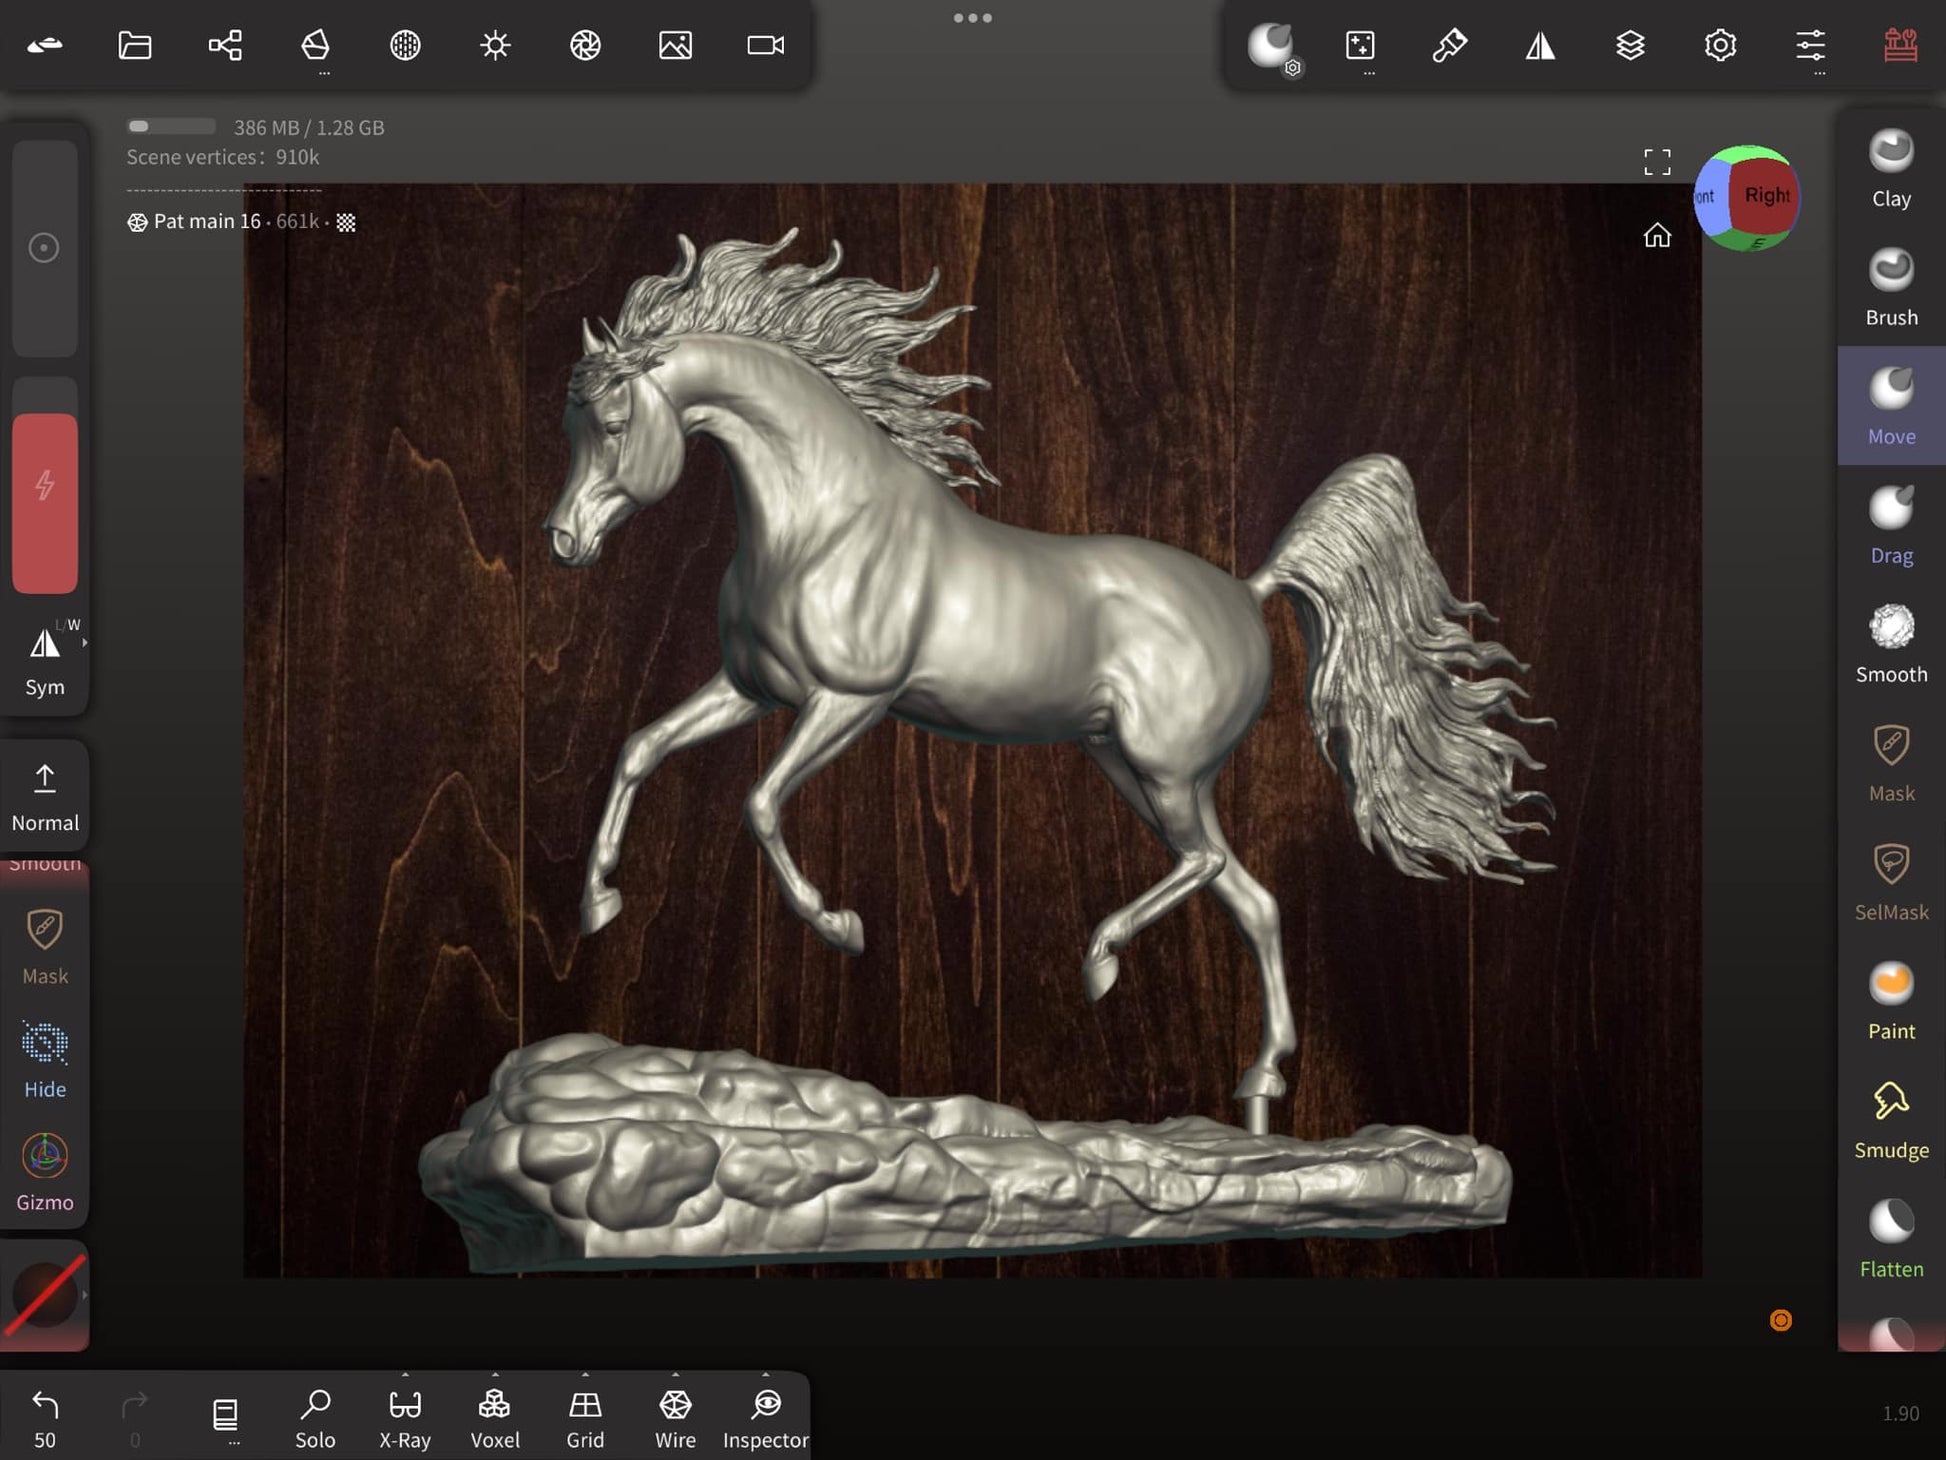The width and height of the screenshot is (1946, 1460).
Task: Expand the Grid options arrow
Action: pyautogui.click(x=585, y=1374)
